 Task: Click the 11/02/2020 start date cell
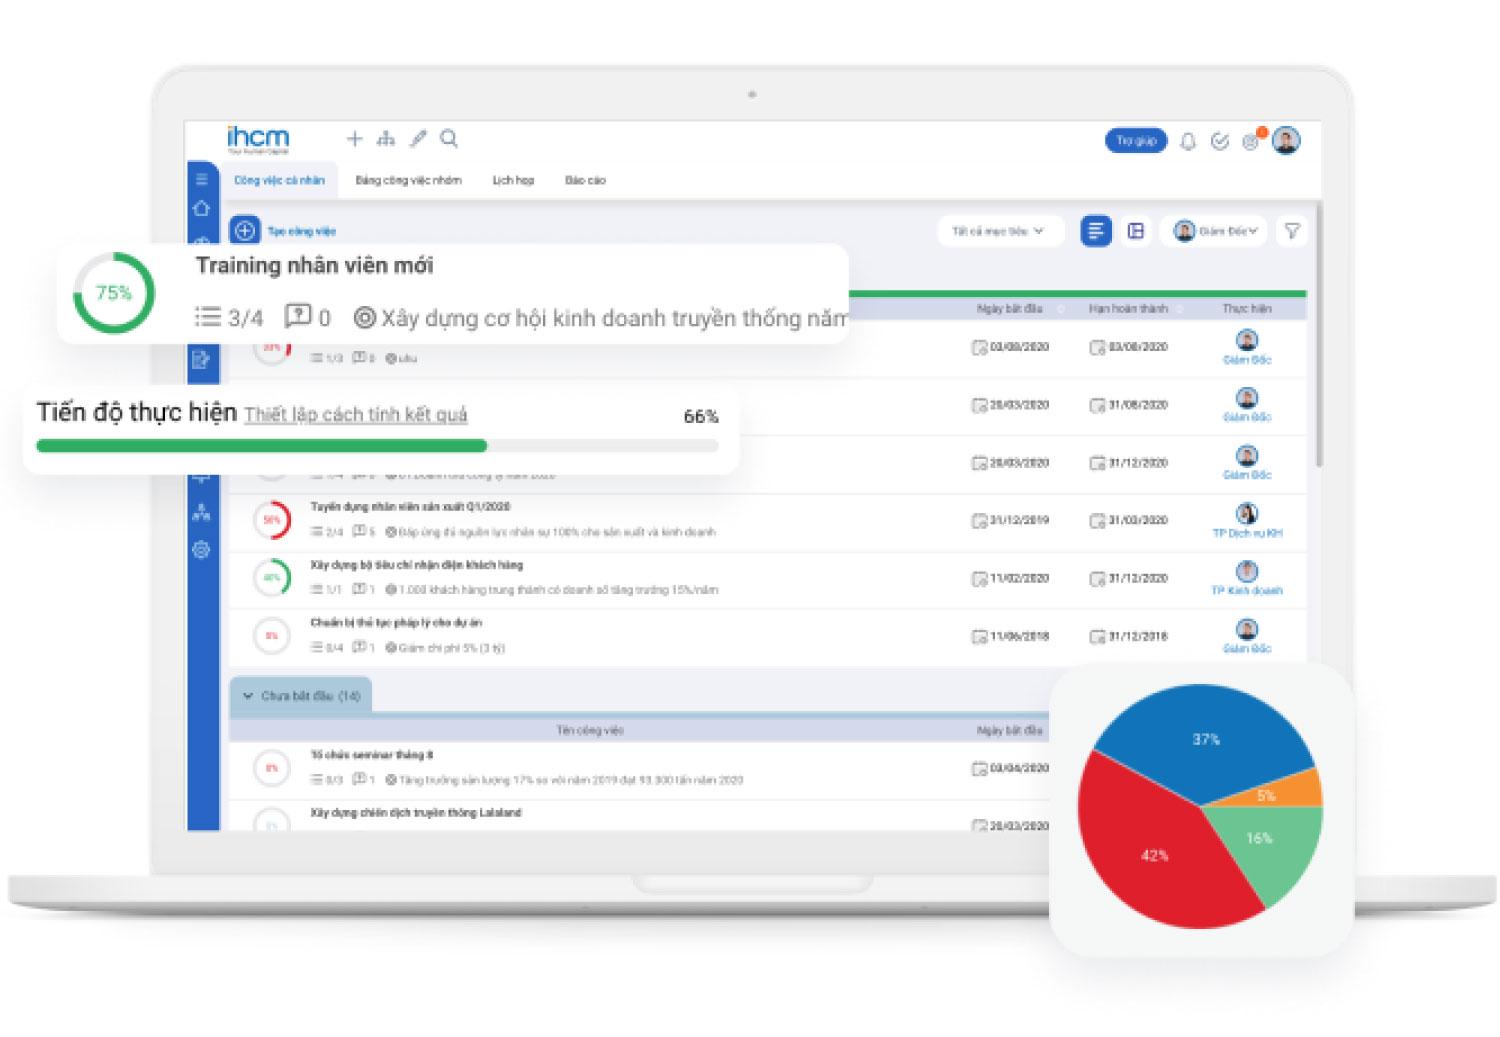pos(1011,579)
